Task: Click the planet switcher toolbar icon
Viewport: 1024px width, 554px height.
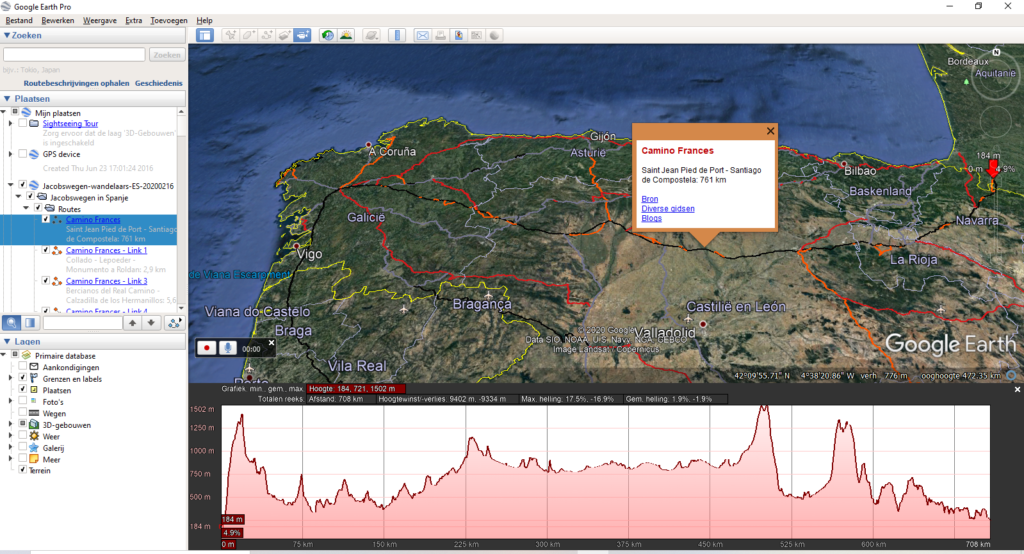Action: (x=371, y=35)
